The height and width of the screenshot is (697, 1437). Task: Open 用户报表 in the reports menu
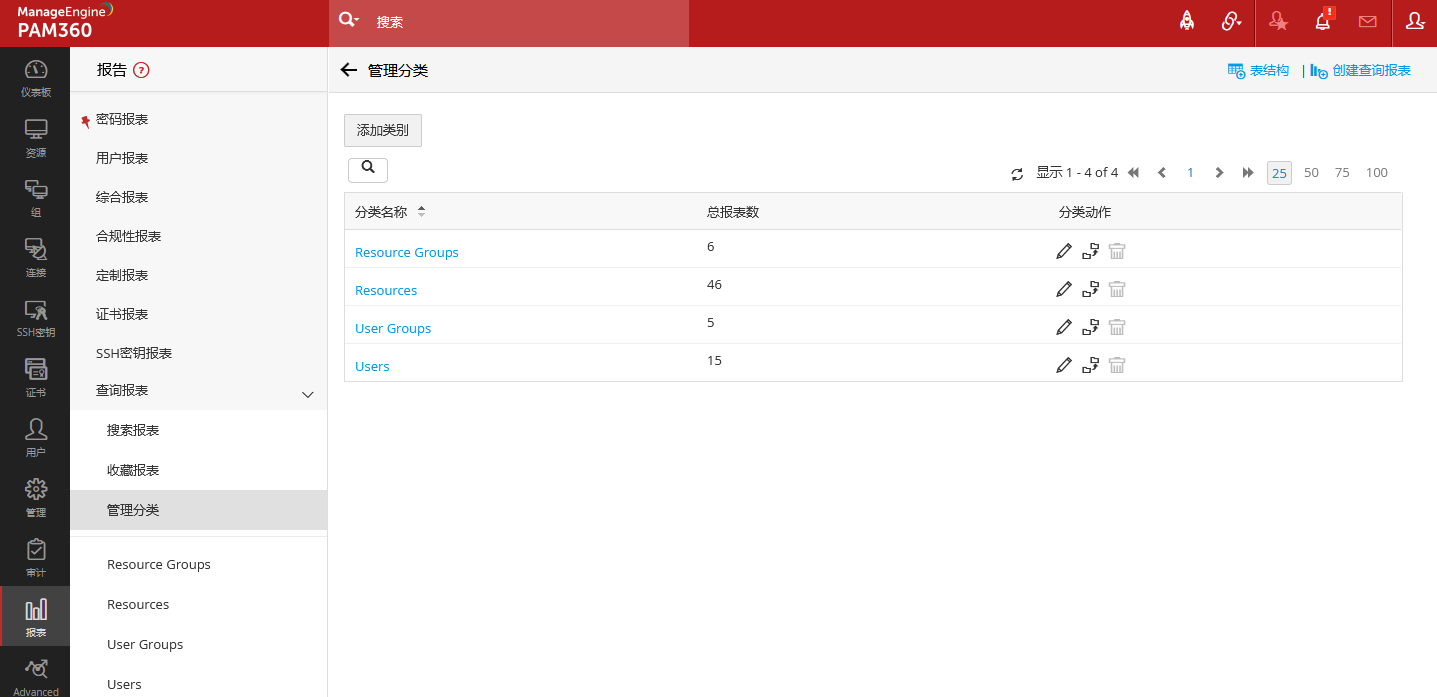click(122, 158)
